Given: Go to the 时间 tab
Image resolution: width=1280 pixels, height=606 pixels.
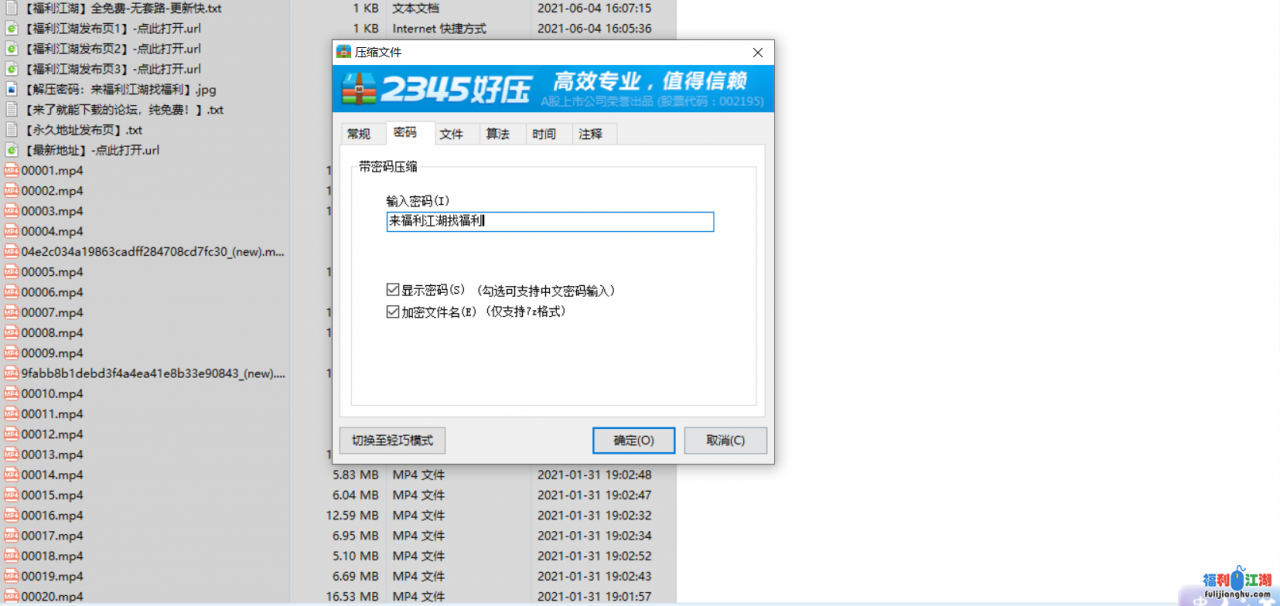Looking at the screenshot, I should (x=544, y=134).
